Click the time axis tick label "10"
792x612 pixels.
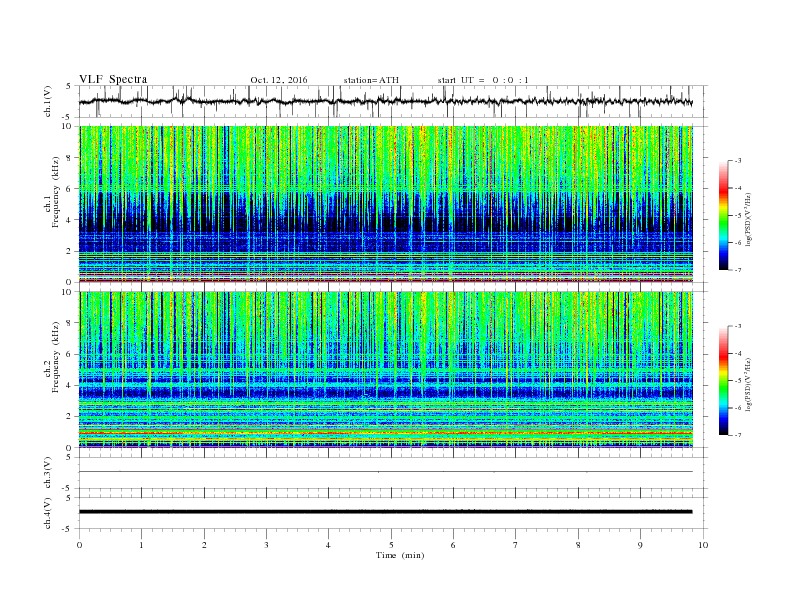(x=703, y=545)
